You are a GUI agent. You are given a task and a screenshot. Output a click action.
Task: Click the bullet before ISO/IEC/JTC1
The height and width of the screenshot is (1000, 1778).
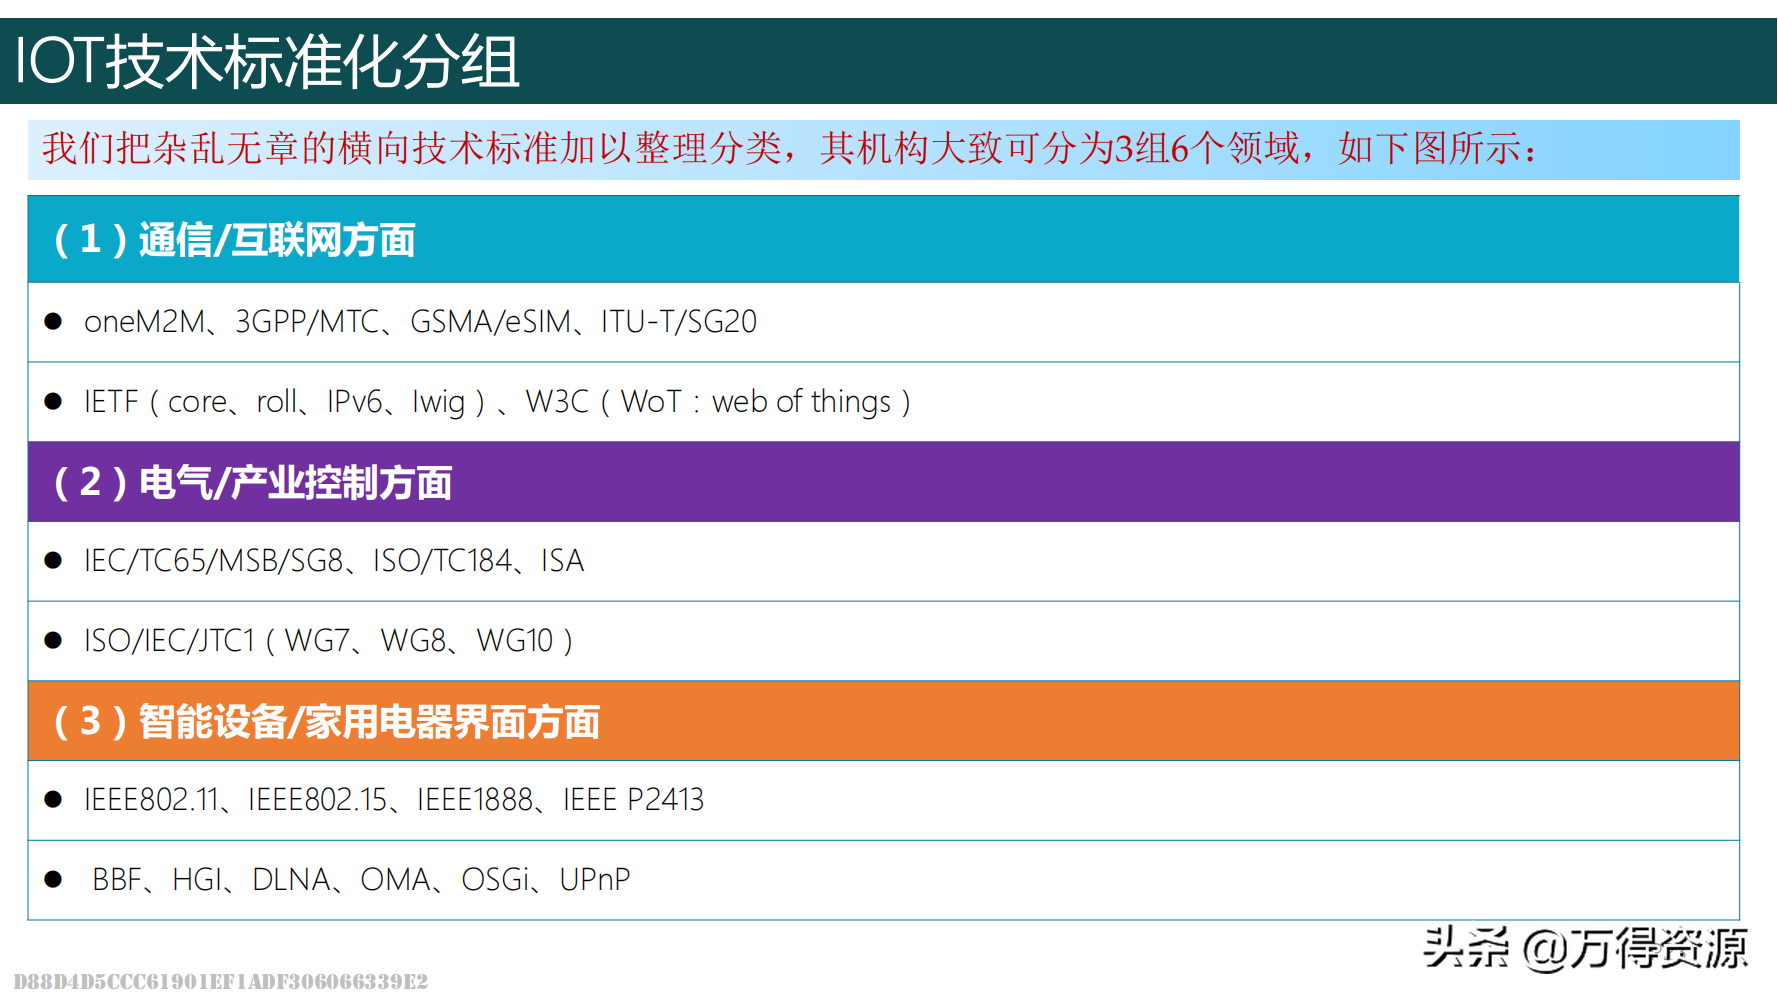point(54,641)
